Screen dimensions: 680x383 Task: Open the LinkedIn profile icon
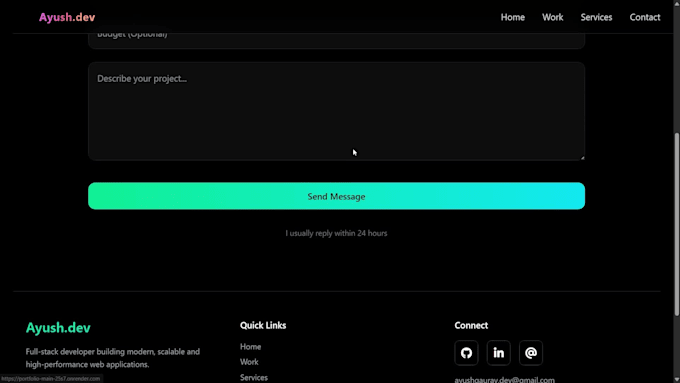coord(498,353)
